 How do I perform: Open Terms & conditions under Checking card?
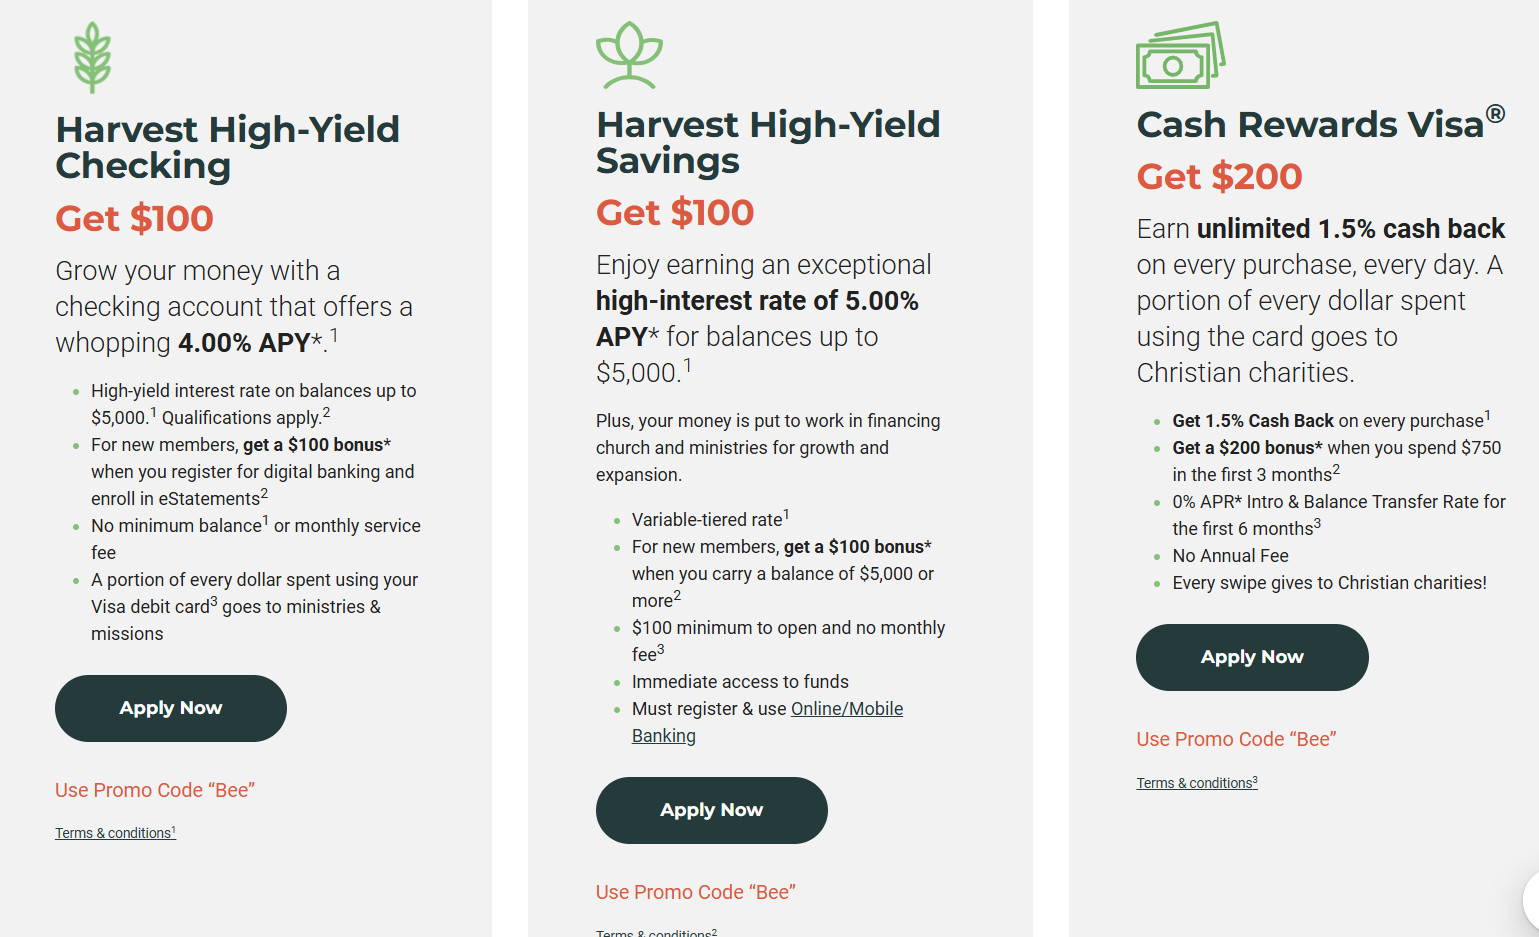(x=115, y=833)
